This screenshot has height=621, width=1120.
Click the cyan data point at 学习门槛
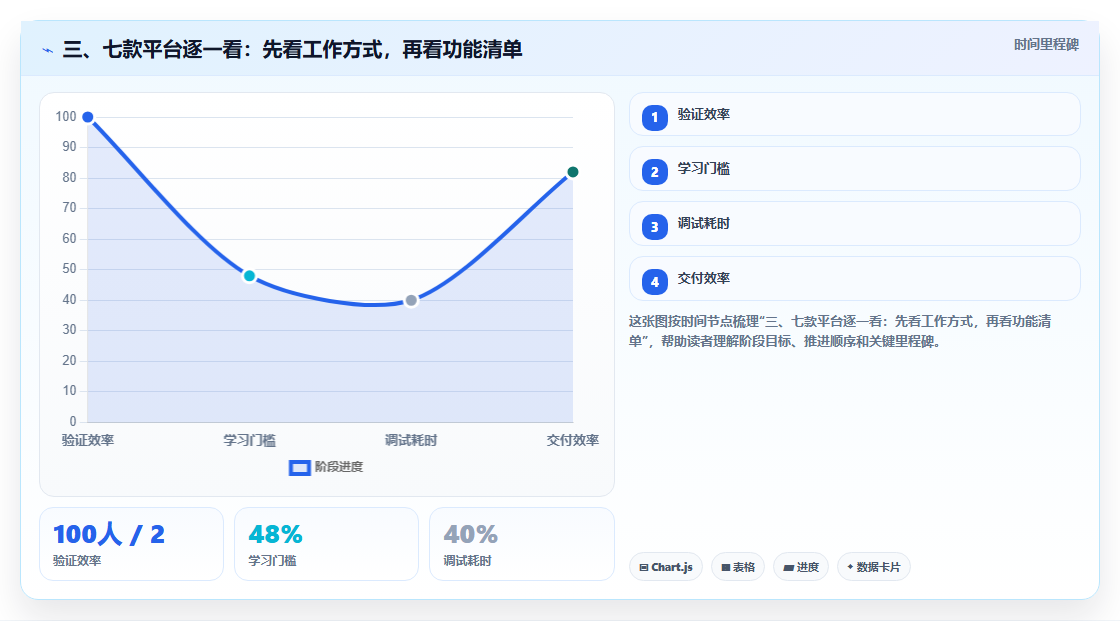[x=249, y=276]
